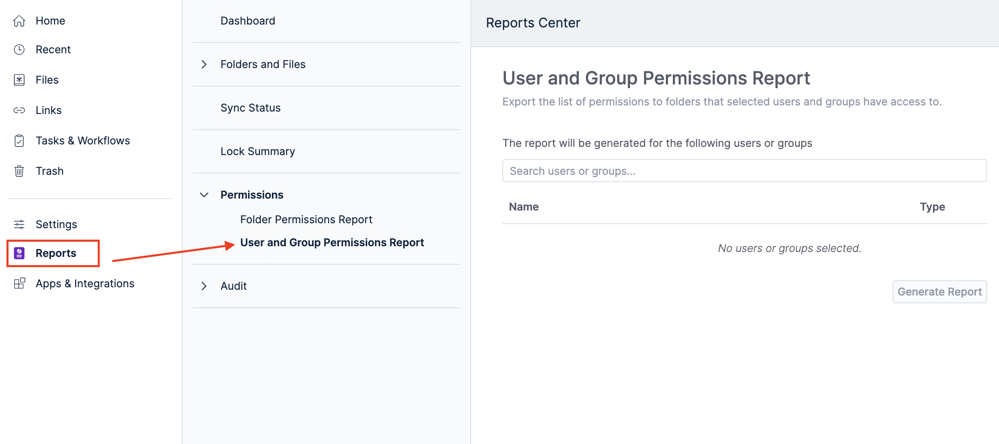The image size is (999, 444).
Task: Select Folders and Files category
Action: point(262,64)
